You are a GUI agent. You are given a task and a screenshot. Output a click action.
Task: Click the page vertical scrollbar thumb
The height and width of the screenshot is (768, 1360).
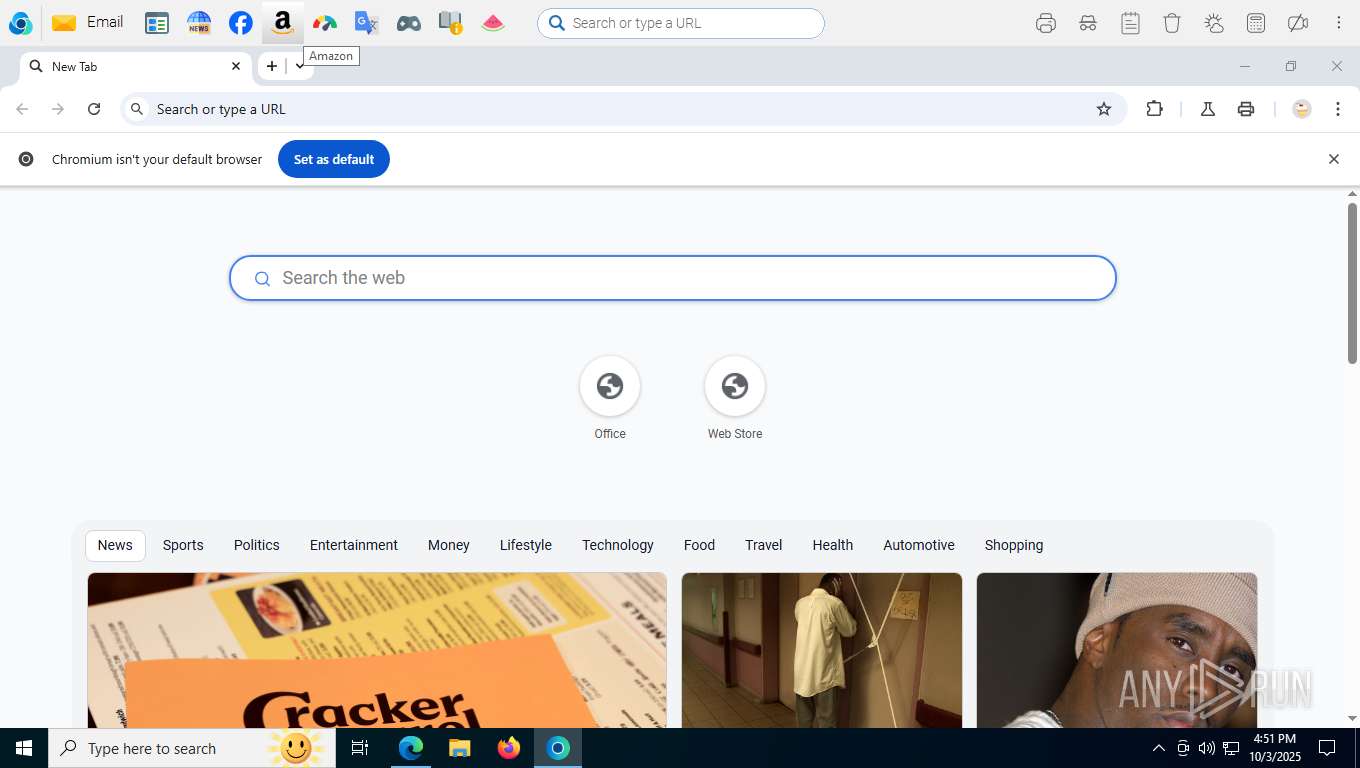pyautogui.click(x=1352, y=283)
